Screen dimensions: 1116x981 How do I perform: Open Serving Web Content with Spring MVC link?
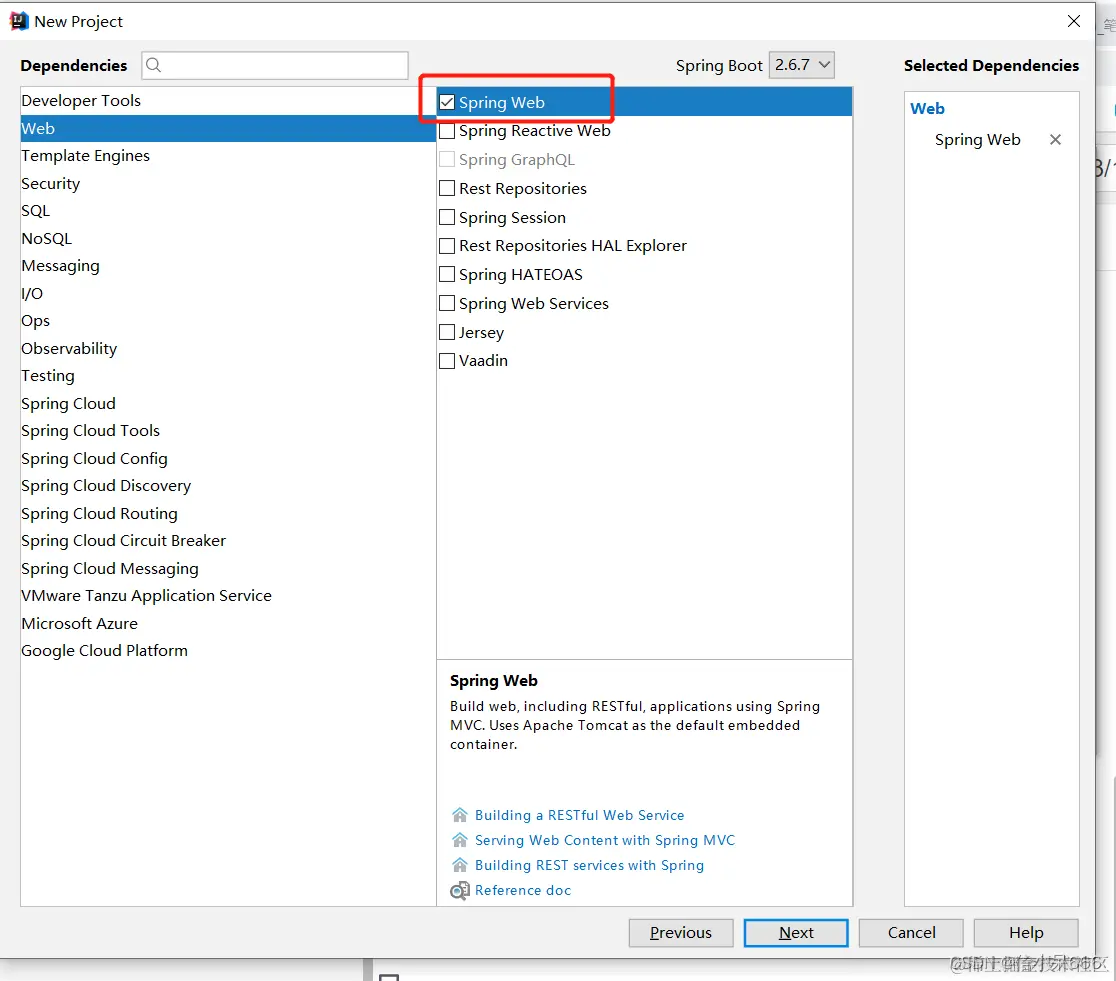tap(605, 840)
